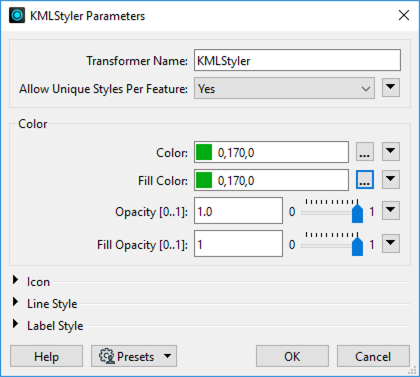Image resolution: width=420 pixels, height=377 pixels.
Task: Click the arrow menu beside Opacity slider
Action: pos(391,211)
